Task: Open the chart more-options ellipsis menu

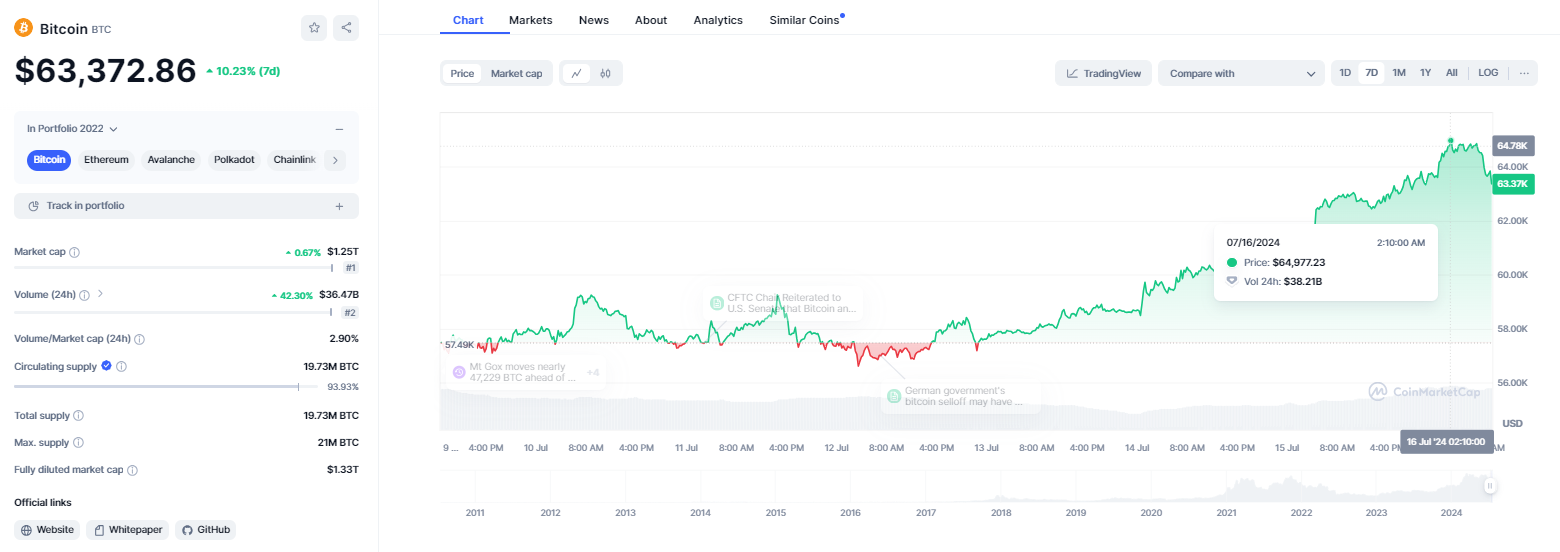Action: pyautogui.click(x=1523, y=73)
